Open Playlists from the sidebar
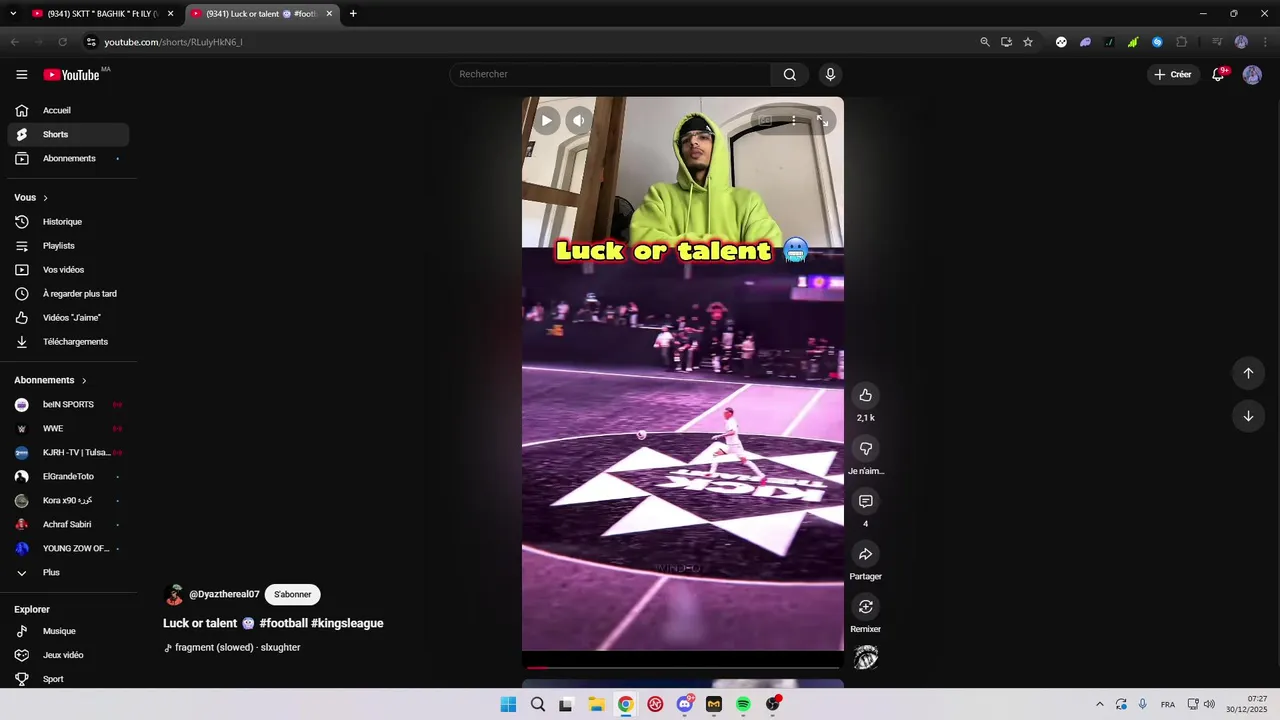This screenshot has width=1280, height=720. pyautogui.click(x=68, y=246)
